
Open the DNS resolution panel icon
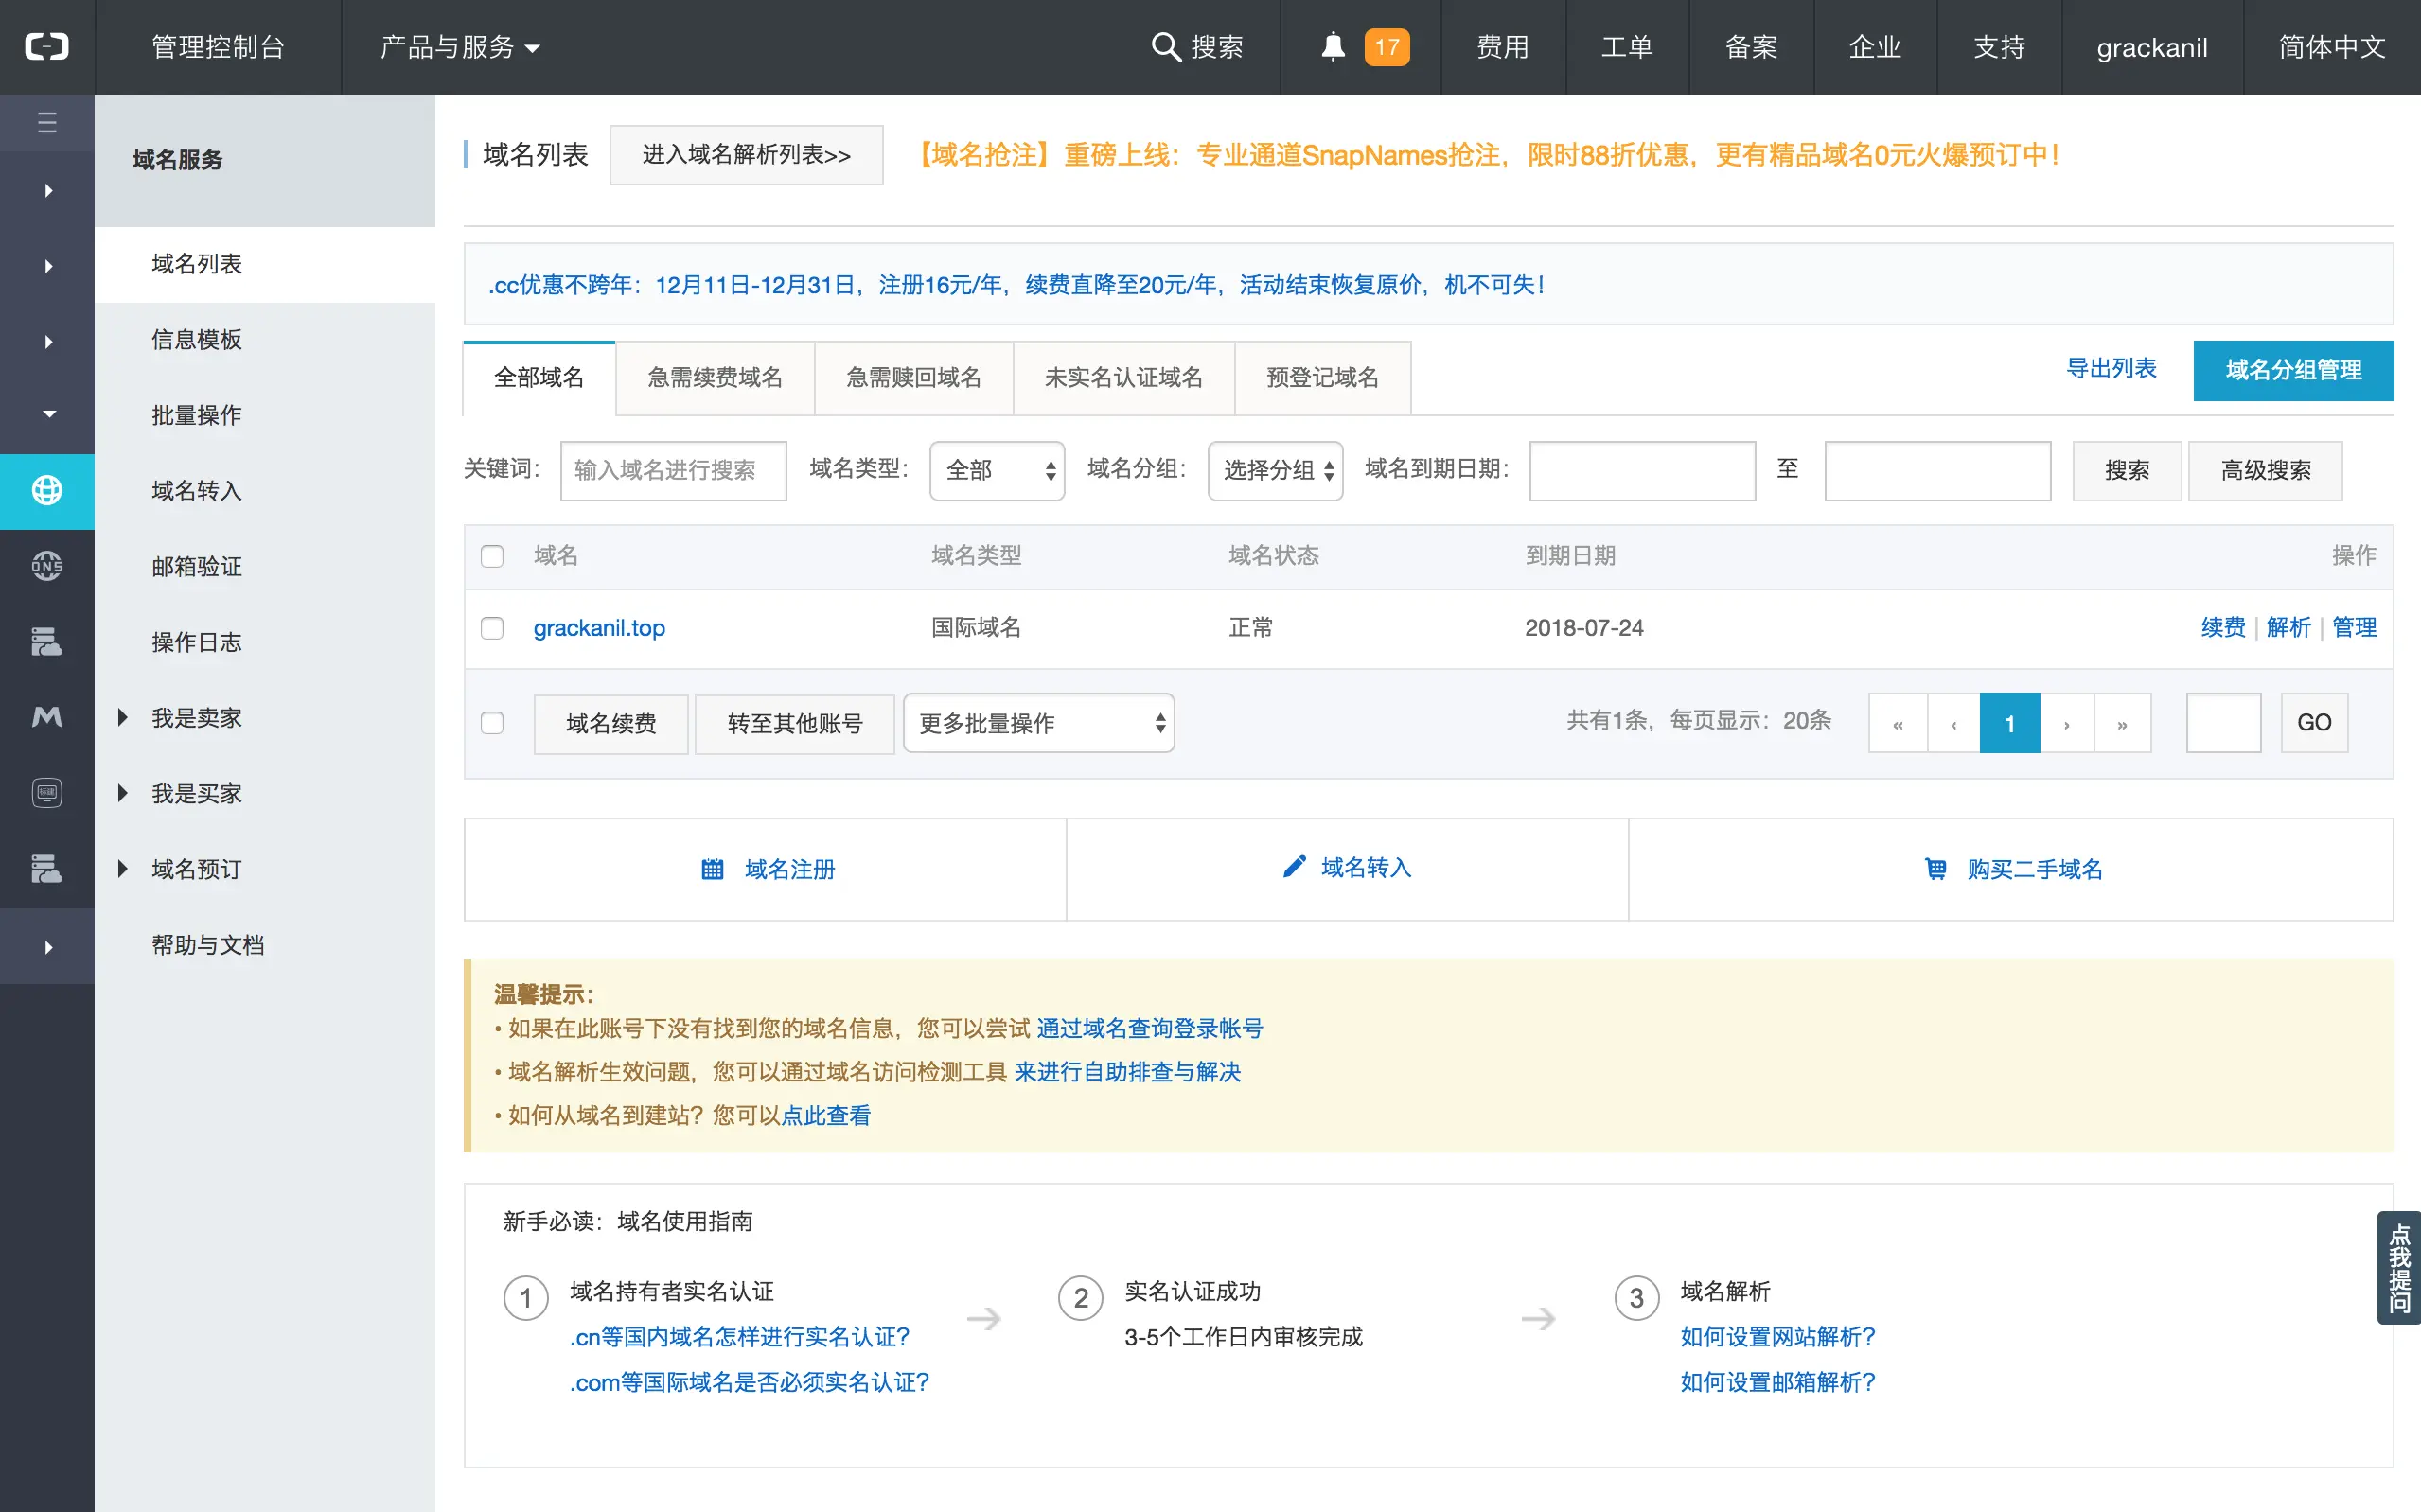(47, 566)
